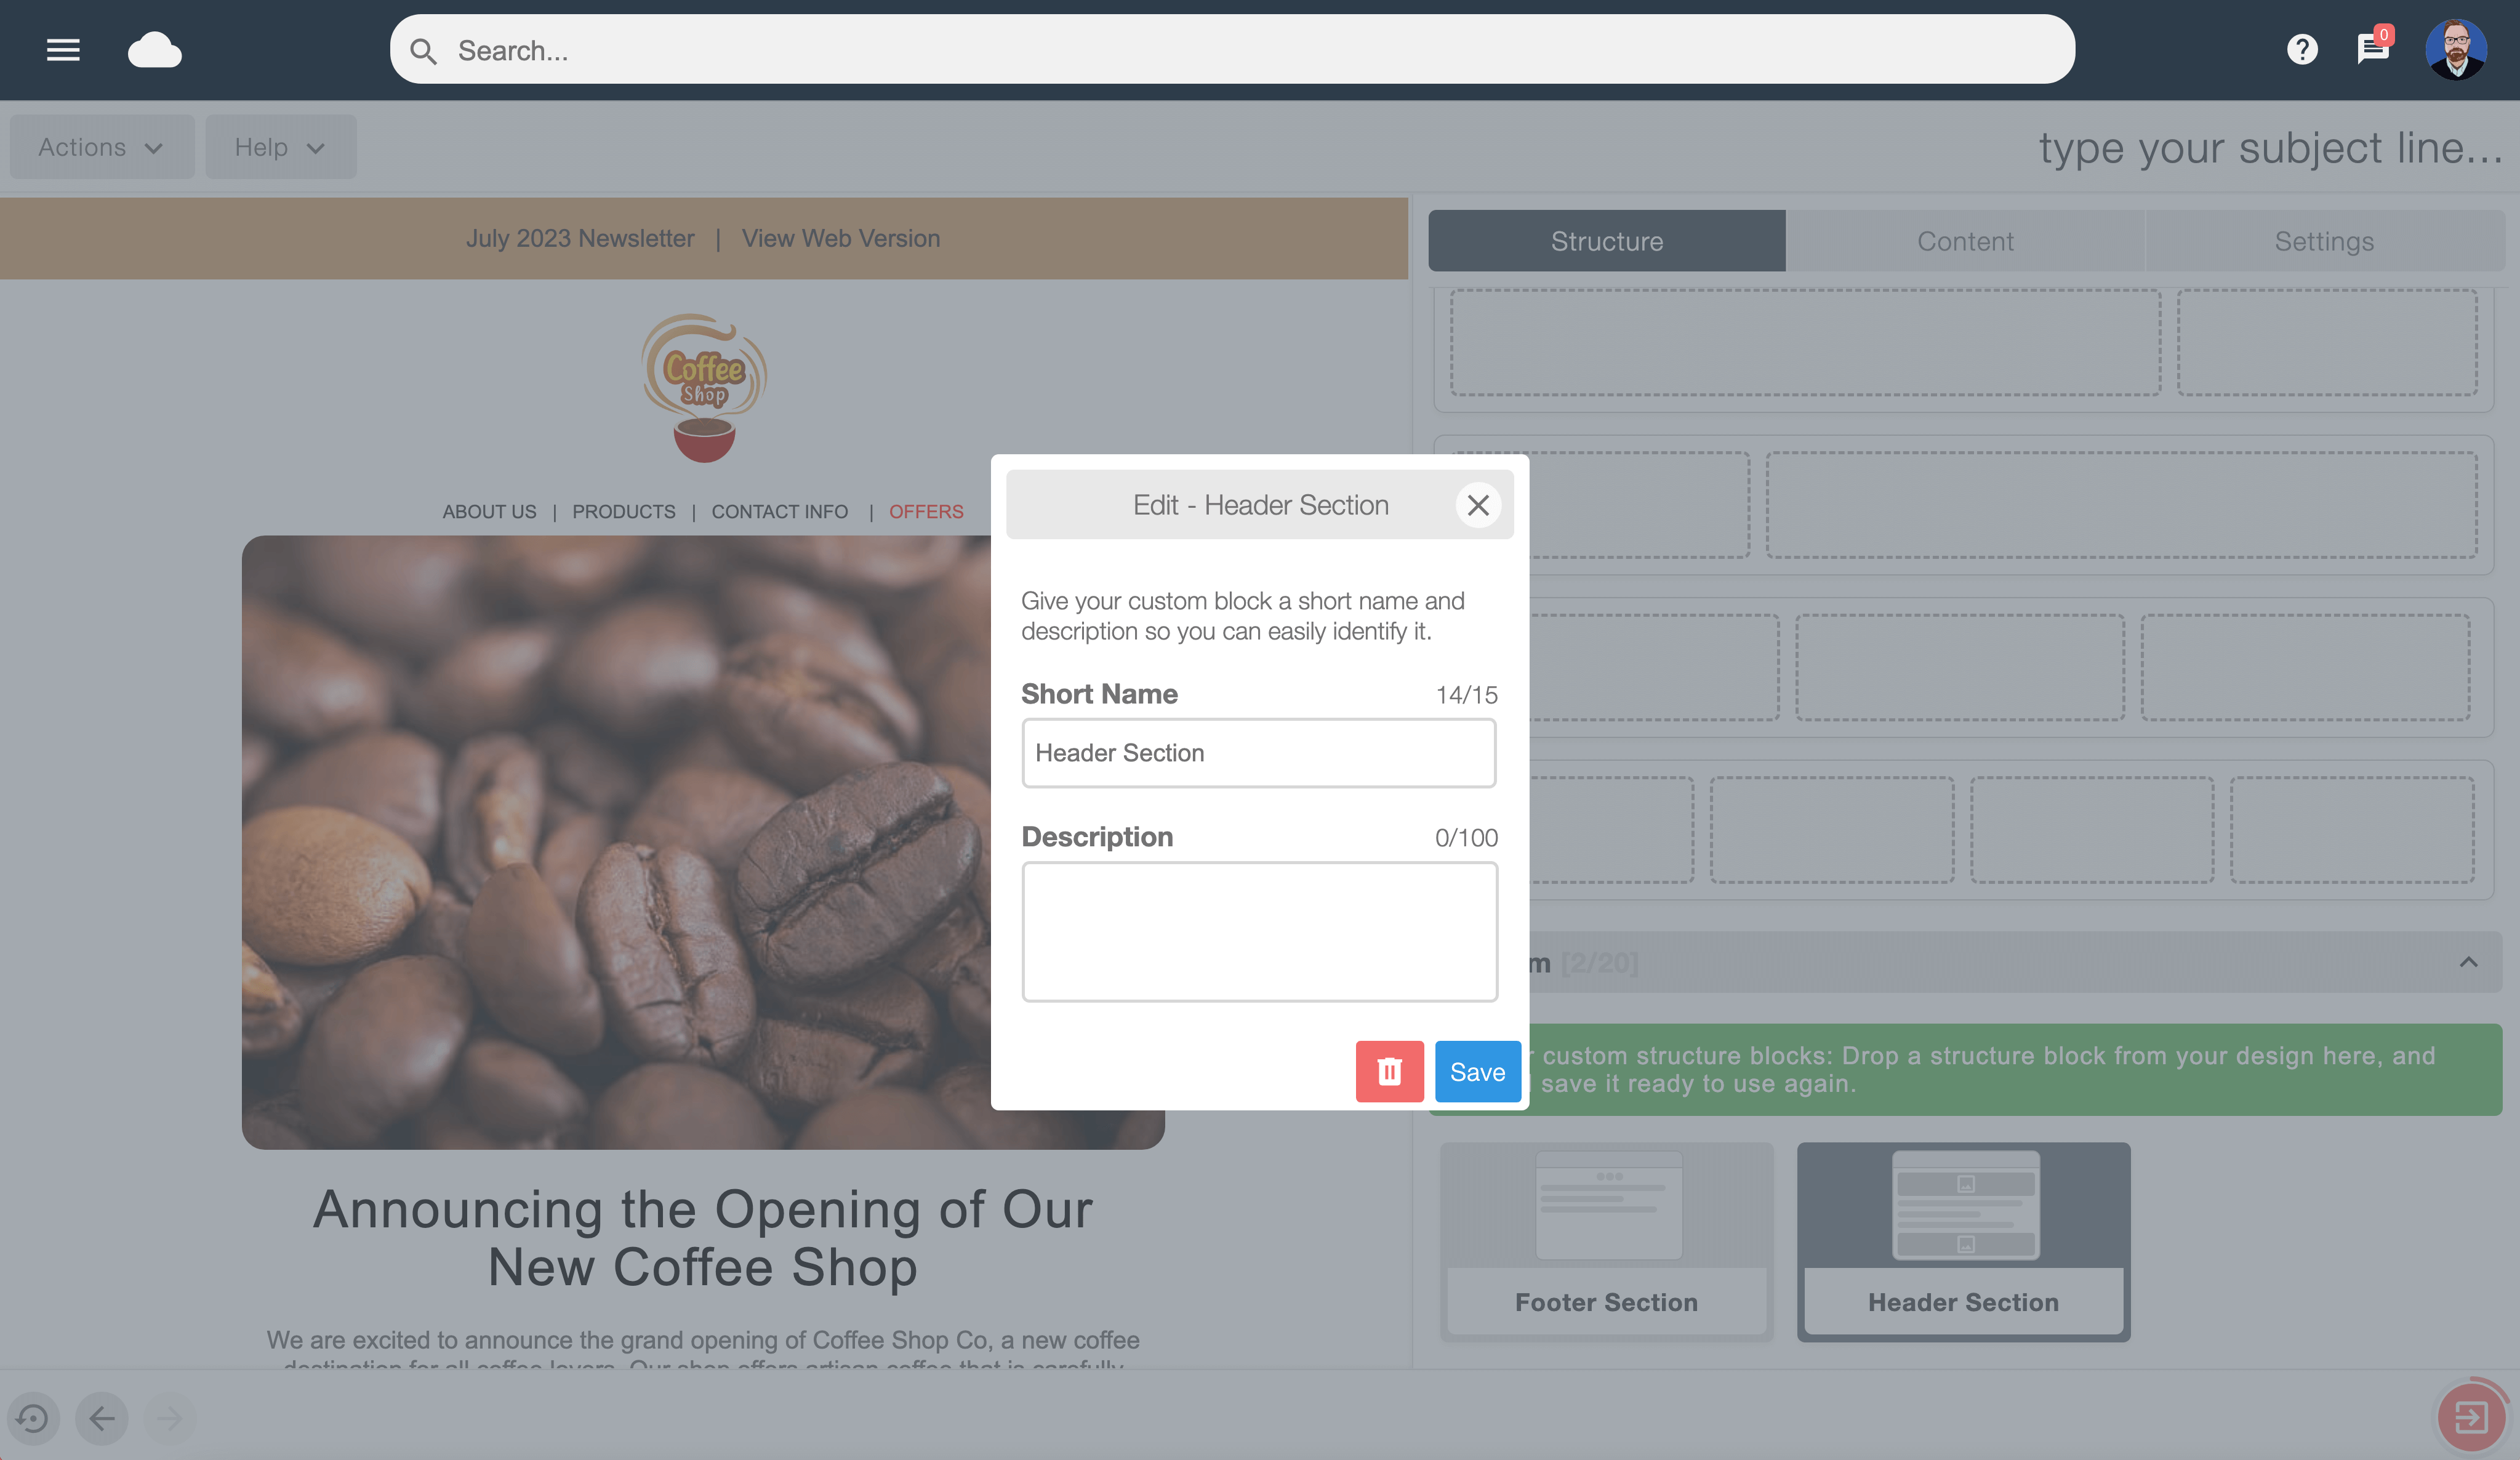Click the notifications bell icon
2520x1460 pixels.
2372,47
